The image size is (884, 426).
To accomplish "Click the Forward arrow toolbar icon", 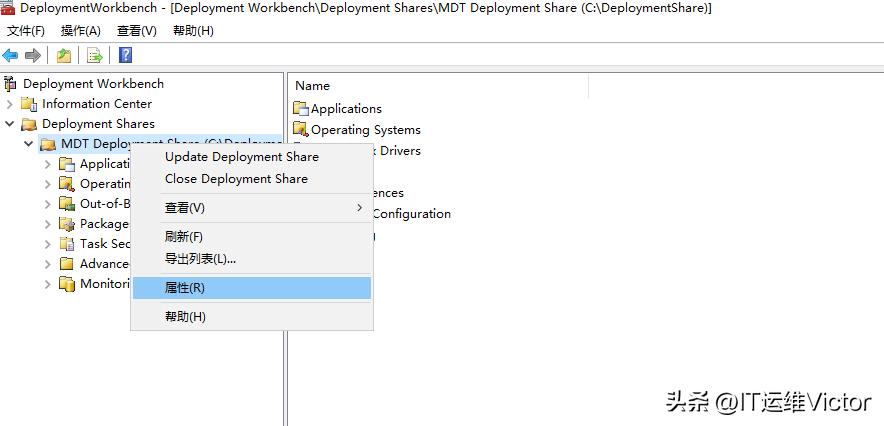I will 33,55.
